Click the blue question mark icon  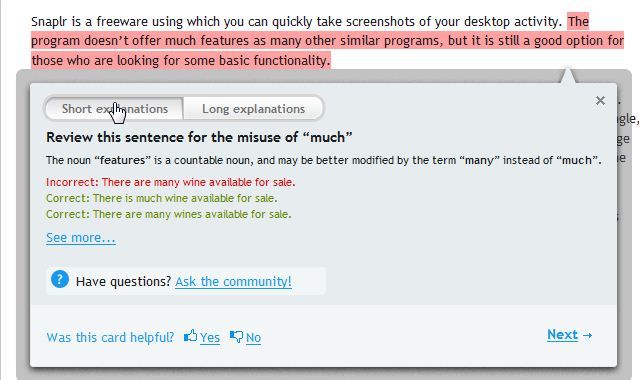click(60, 280)
